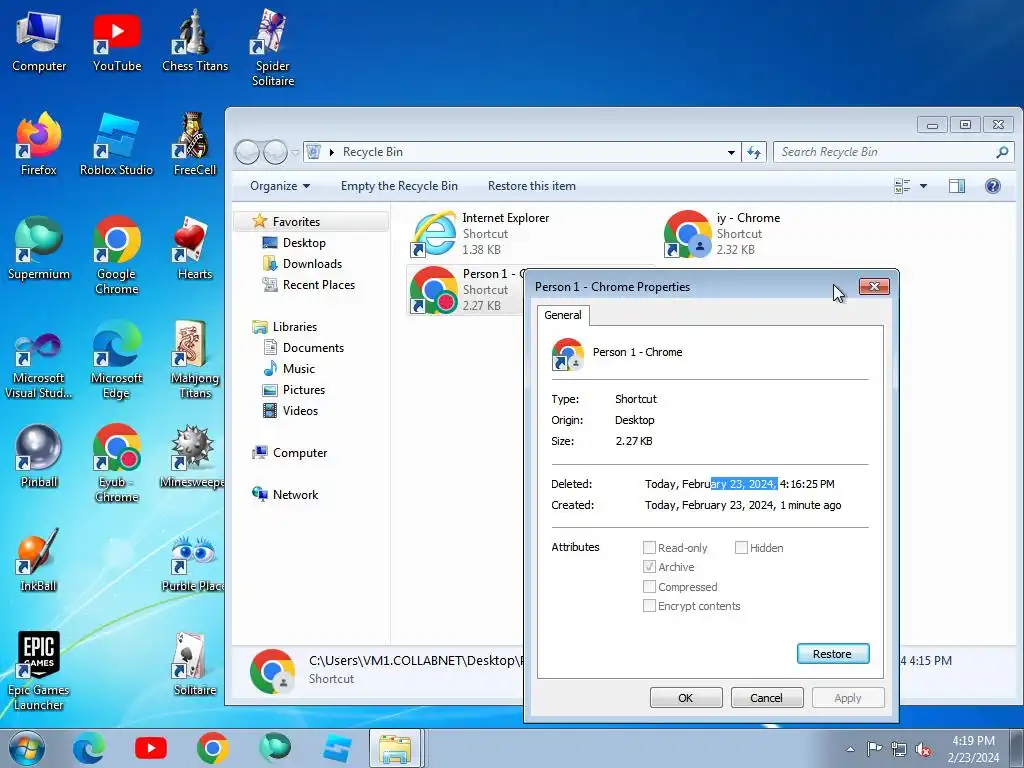Select the Epic Games Launcher desktop icon
This screenshot has width=1024, height=768.
click(x=39, y=671)
